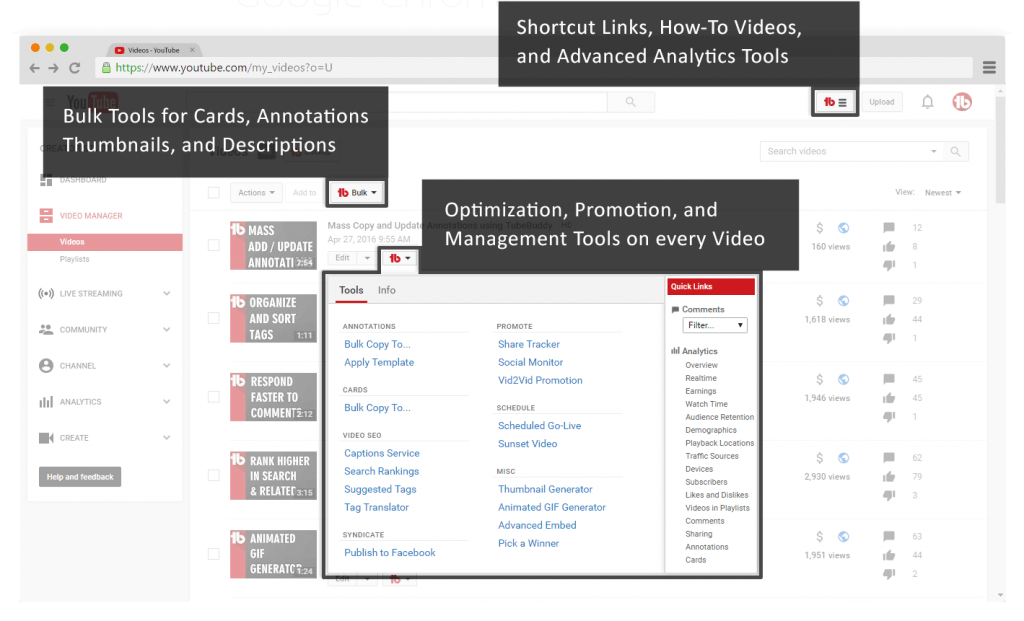Click the Channel sidebar icon
This screenshot has height=621, width=1024.
tap(46, 366)
